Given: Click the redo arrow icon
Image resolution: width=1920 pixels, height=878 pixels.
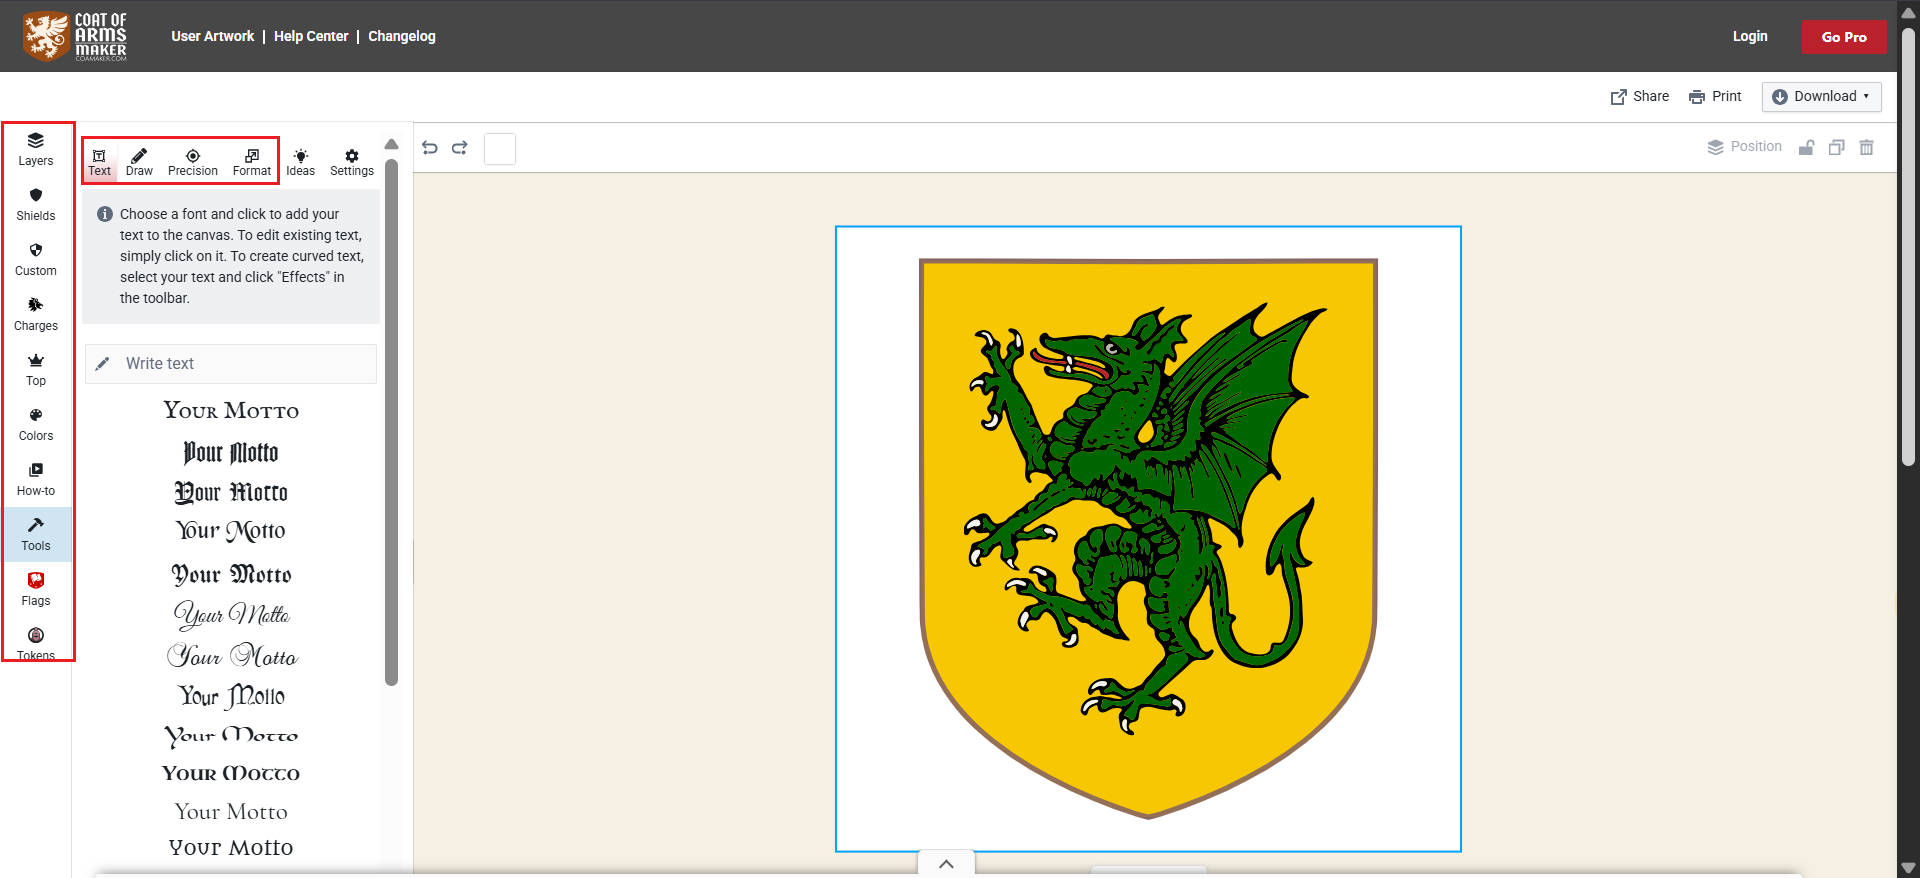Looking at the screenshot, I should 460,148.
